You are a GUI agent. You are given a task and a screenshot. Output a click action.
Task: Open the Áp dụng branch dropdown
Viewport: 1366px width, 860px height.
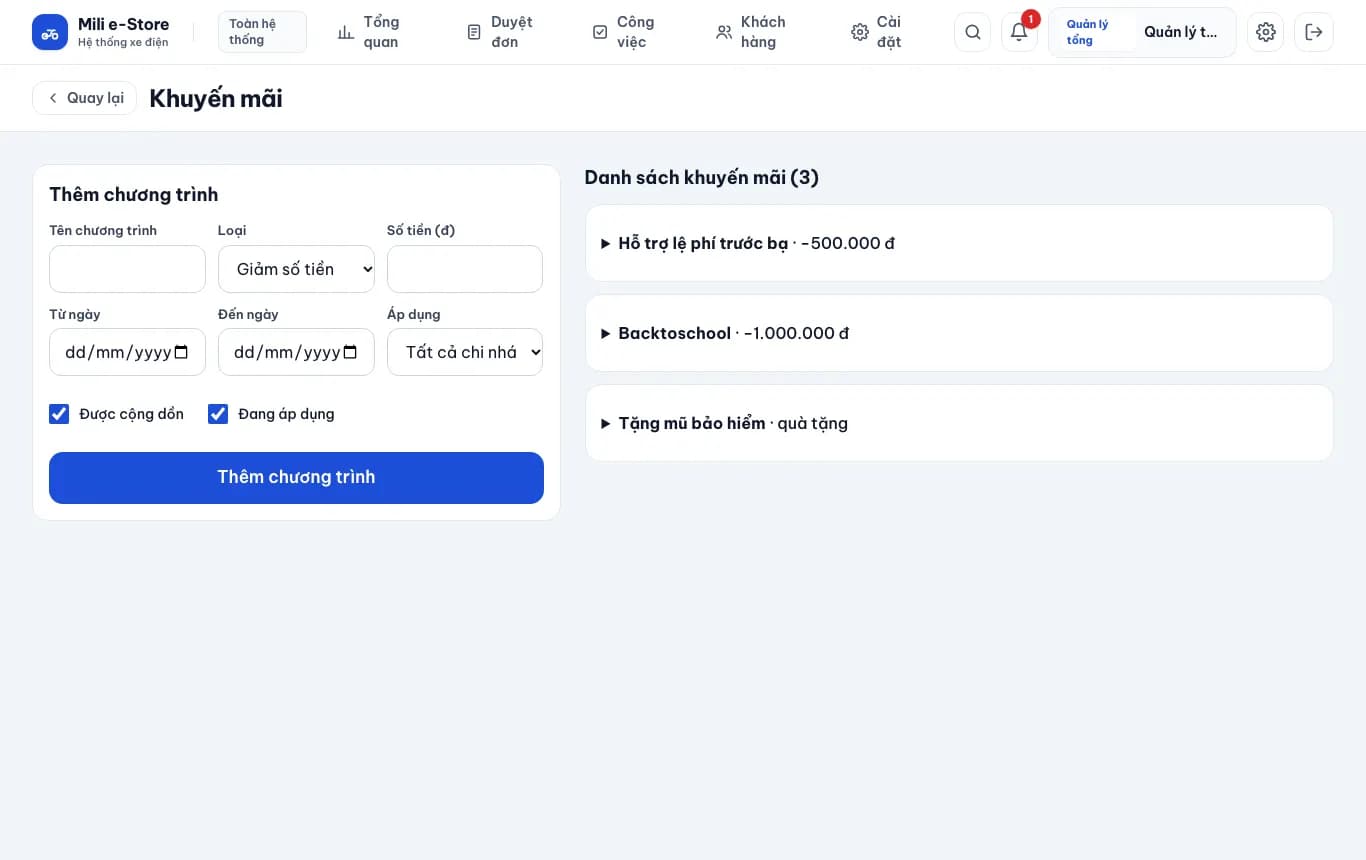pyautogui.click(x=465, y=352)
